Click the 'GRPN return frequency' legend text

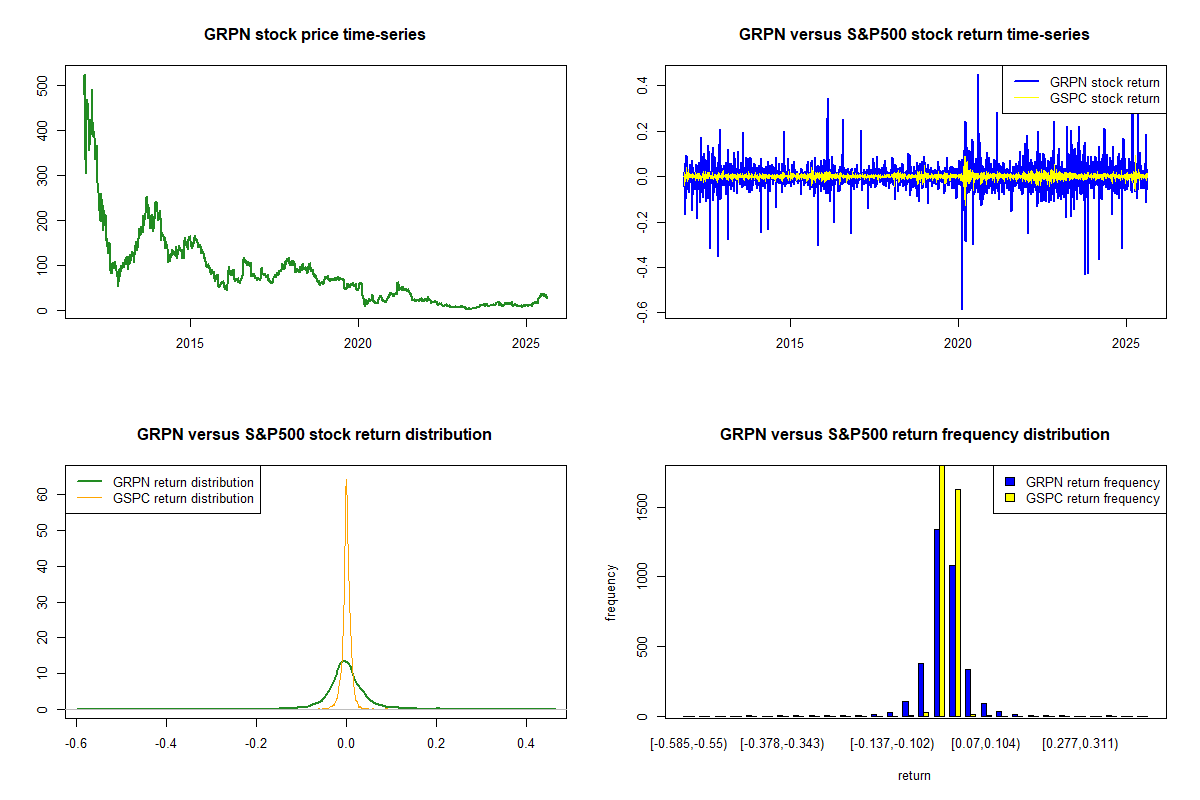pyautogui.click(x=1092, y=482)
